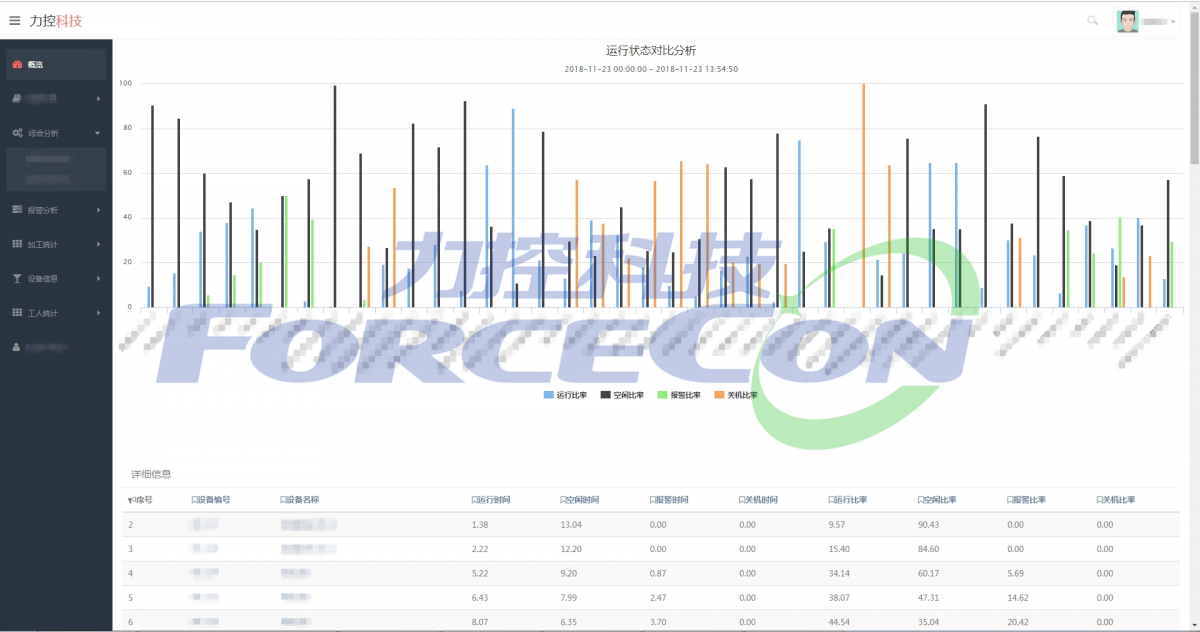This screenshot has height=632, width=1200.
Task: Click the orange 关机比率 legend swatch
Action: [x=720, y=395]
